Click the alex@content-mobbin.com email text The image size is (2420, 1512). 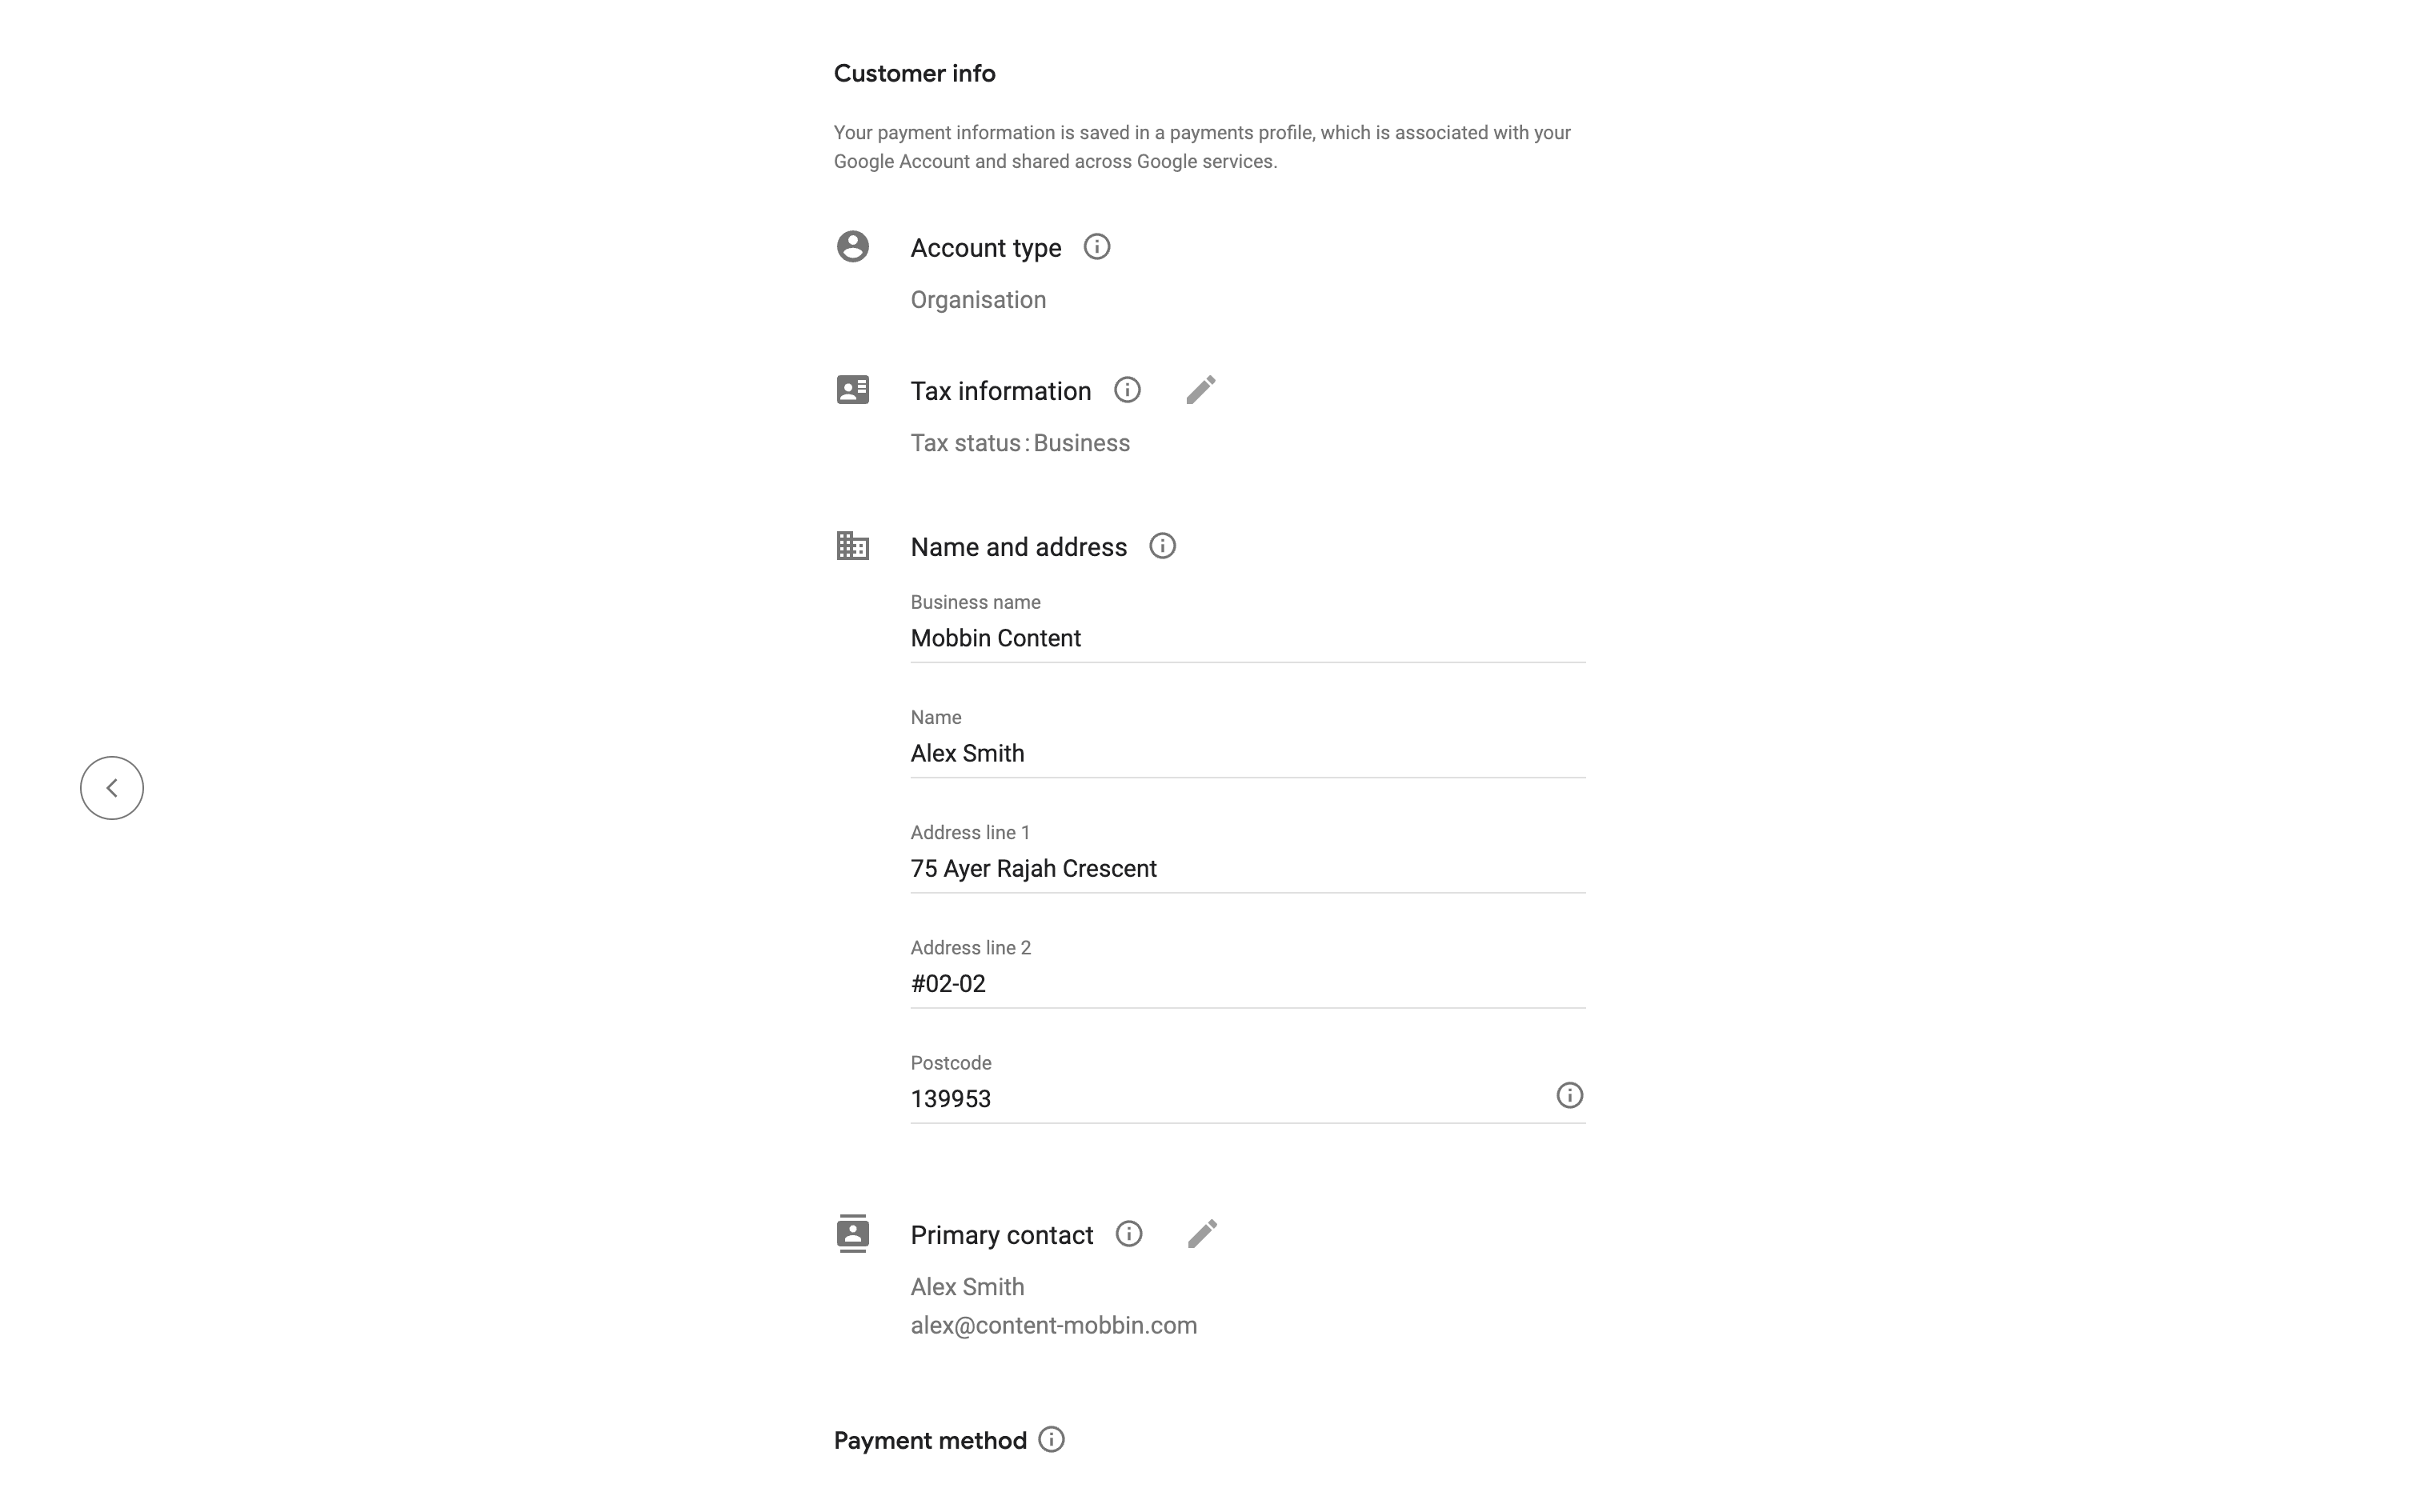tap(1053, 1325)
